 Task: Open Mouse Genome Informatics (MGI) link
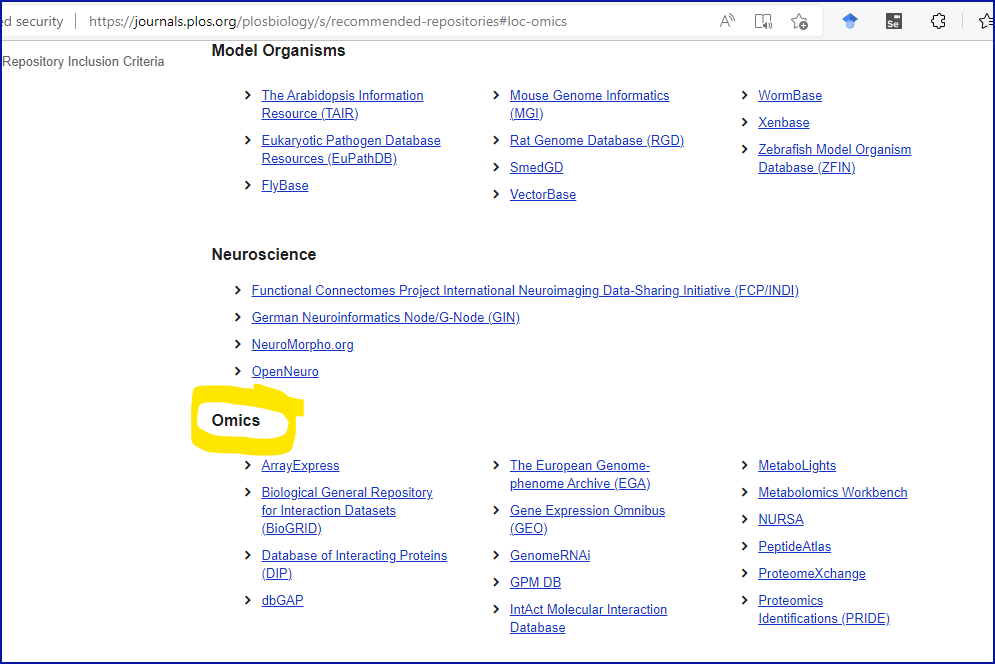click(x=590, y=104)
